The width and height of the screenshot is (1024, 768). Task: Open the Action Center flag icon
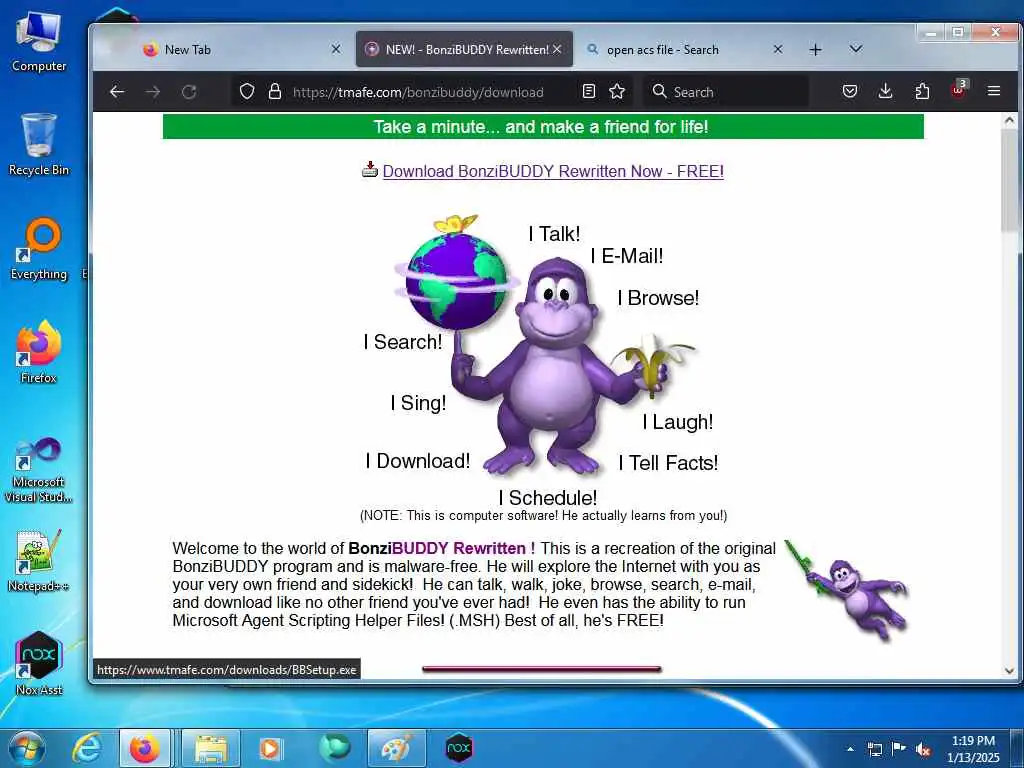coord(899,748)
